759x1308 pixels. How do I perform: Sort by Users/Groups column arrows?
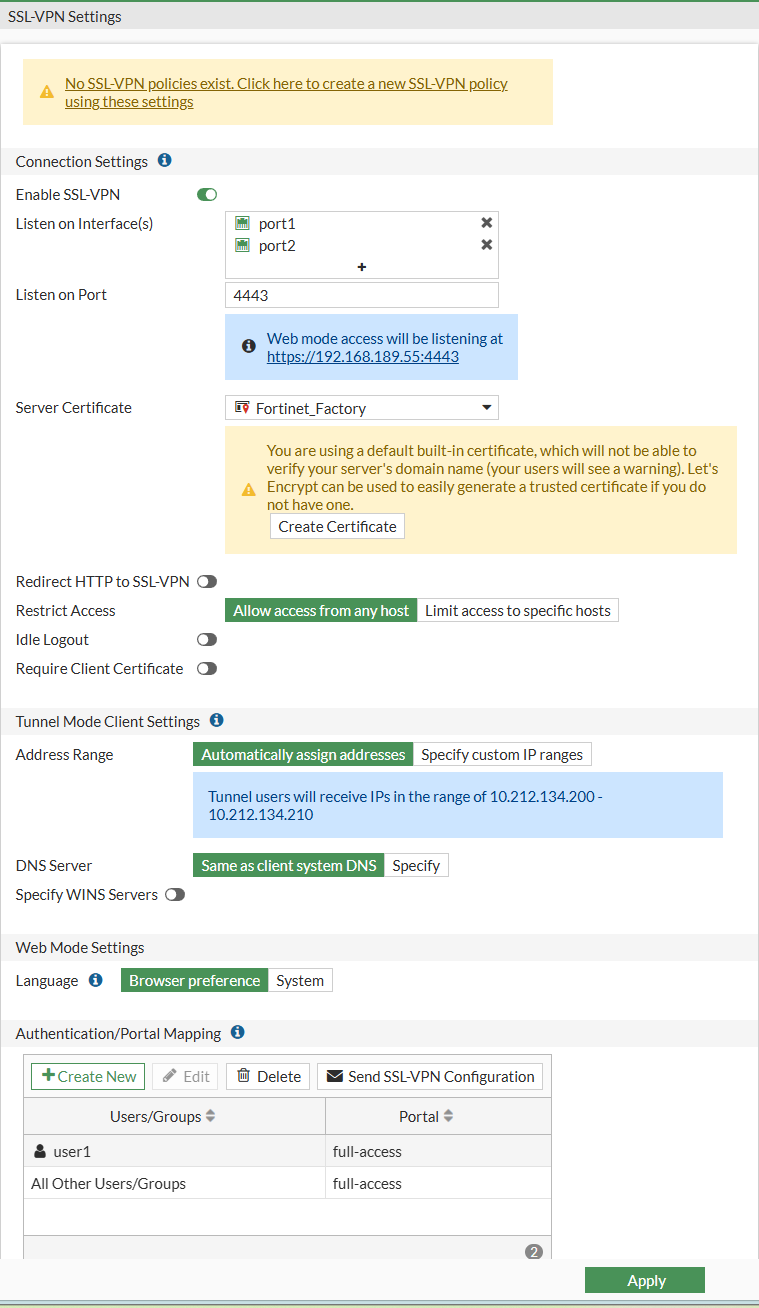click(x=211, y=1116)
